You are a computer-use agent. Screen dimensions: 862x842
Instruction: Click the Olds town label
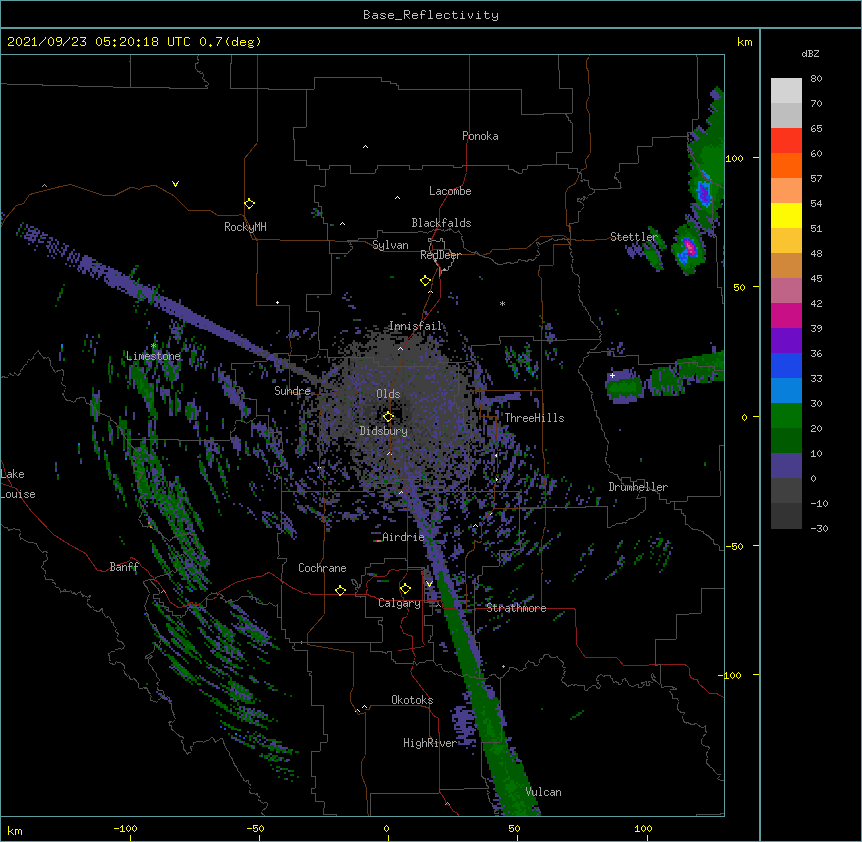click(x=388, y=394)
